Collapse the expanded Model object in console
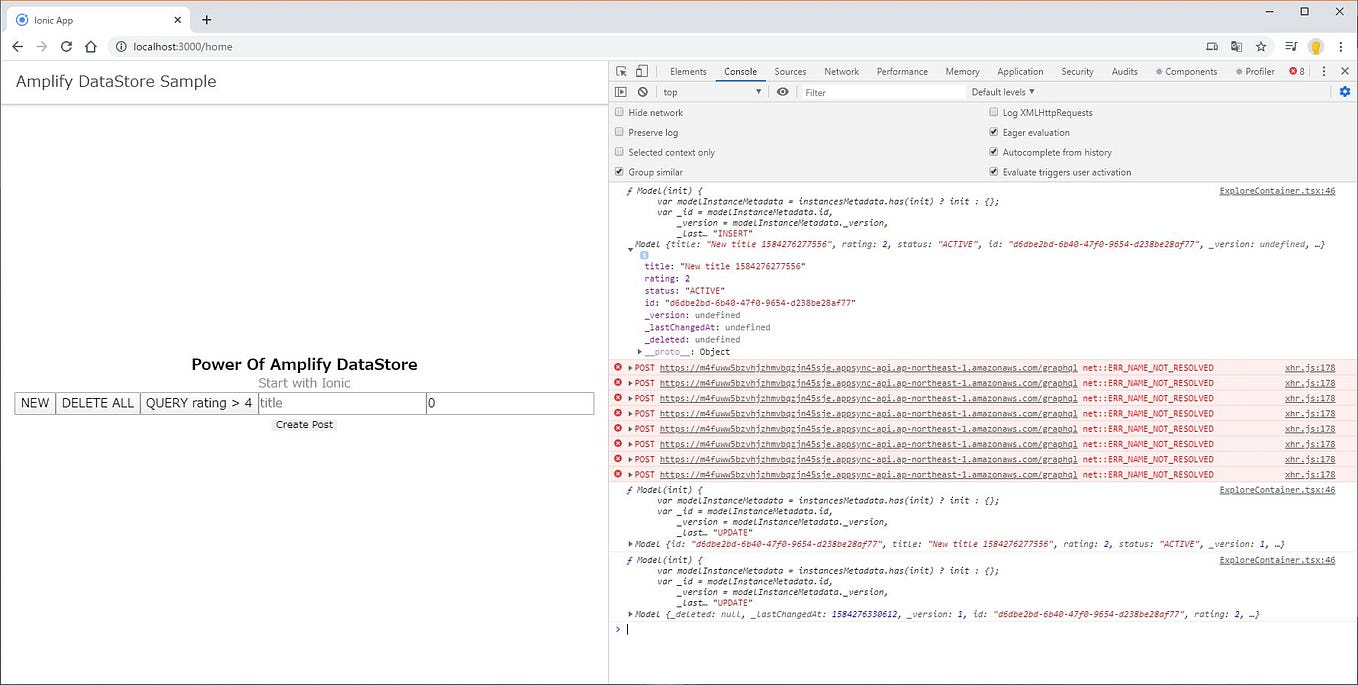1358x685 pixels. coord(630,244)
